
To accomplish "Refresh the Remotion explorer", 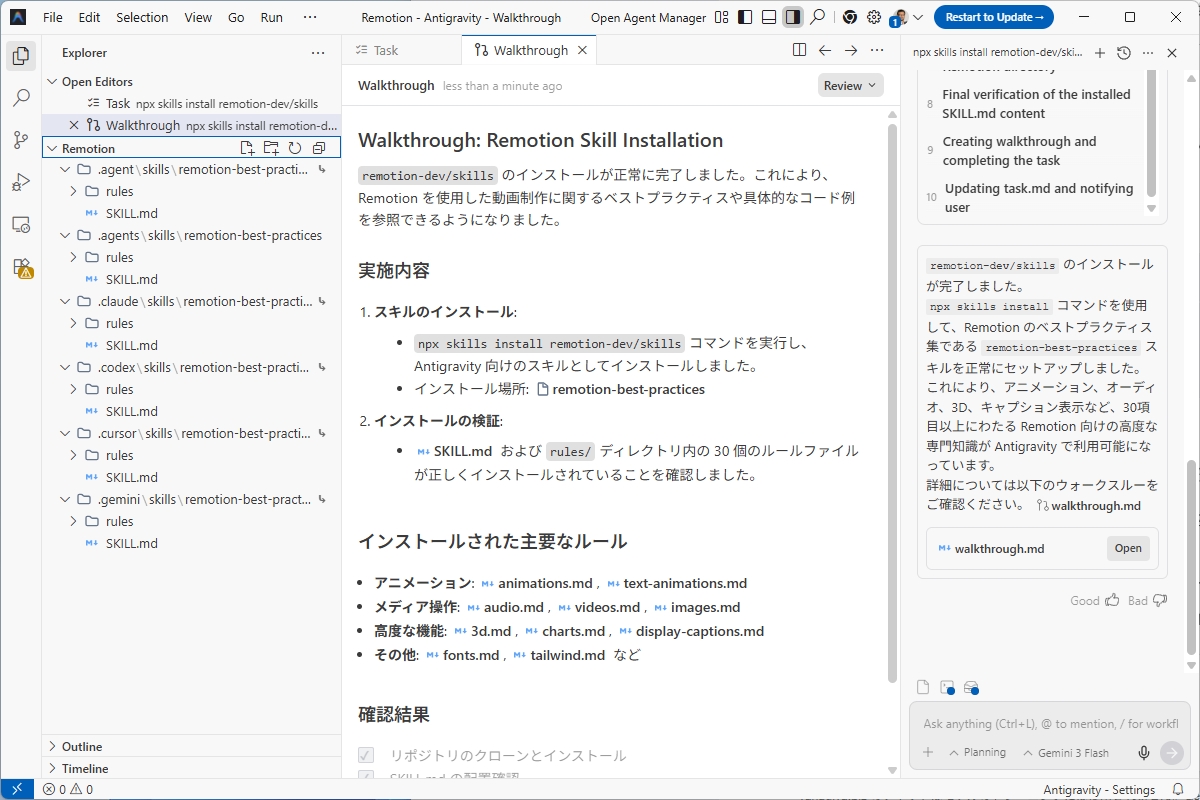I will point(295,147).
